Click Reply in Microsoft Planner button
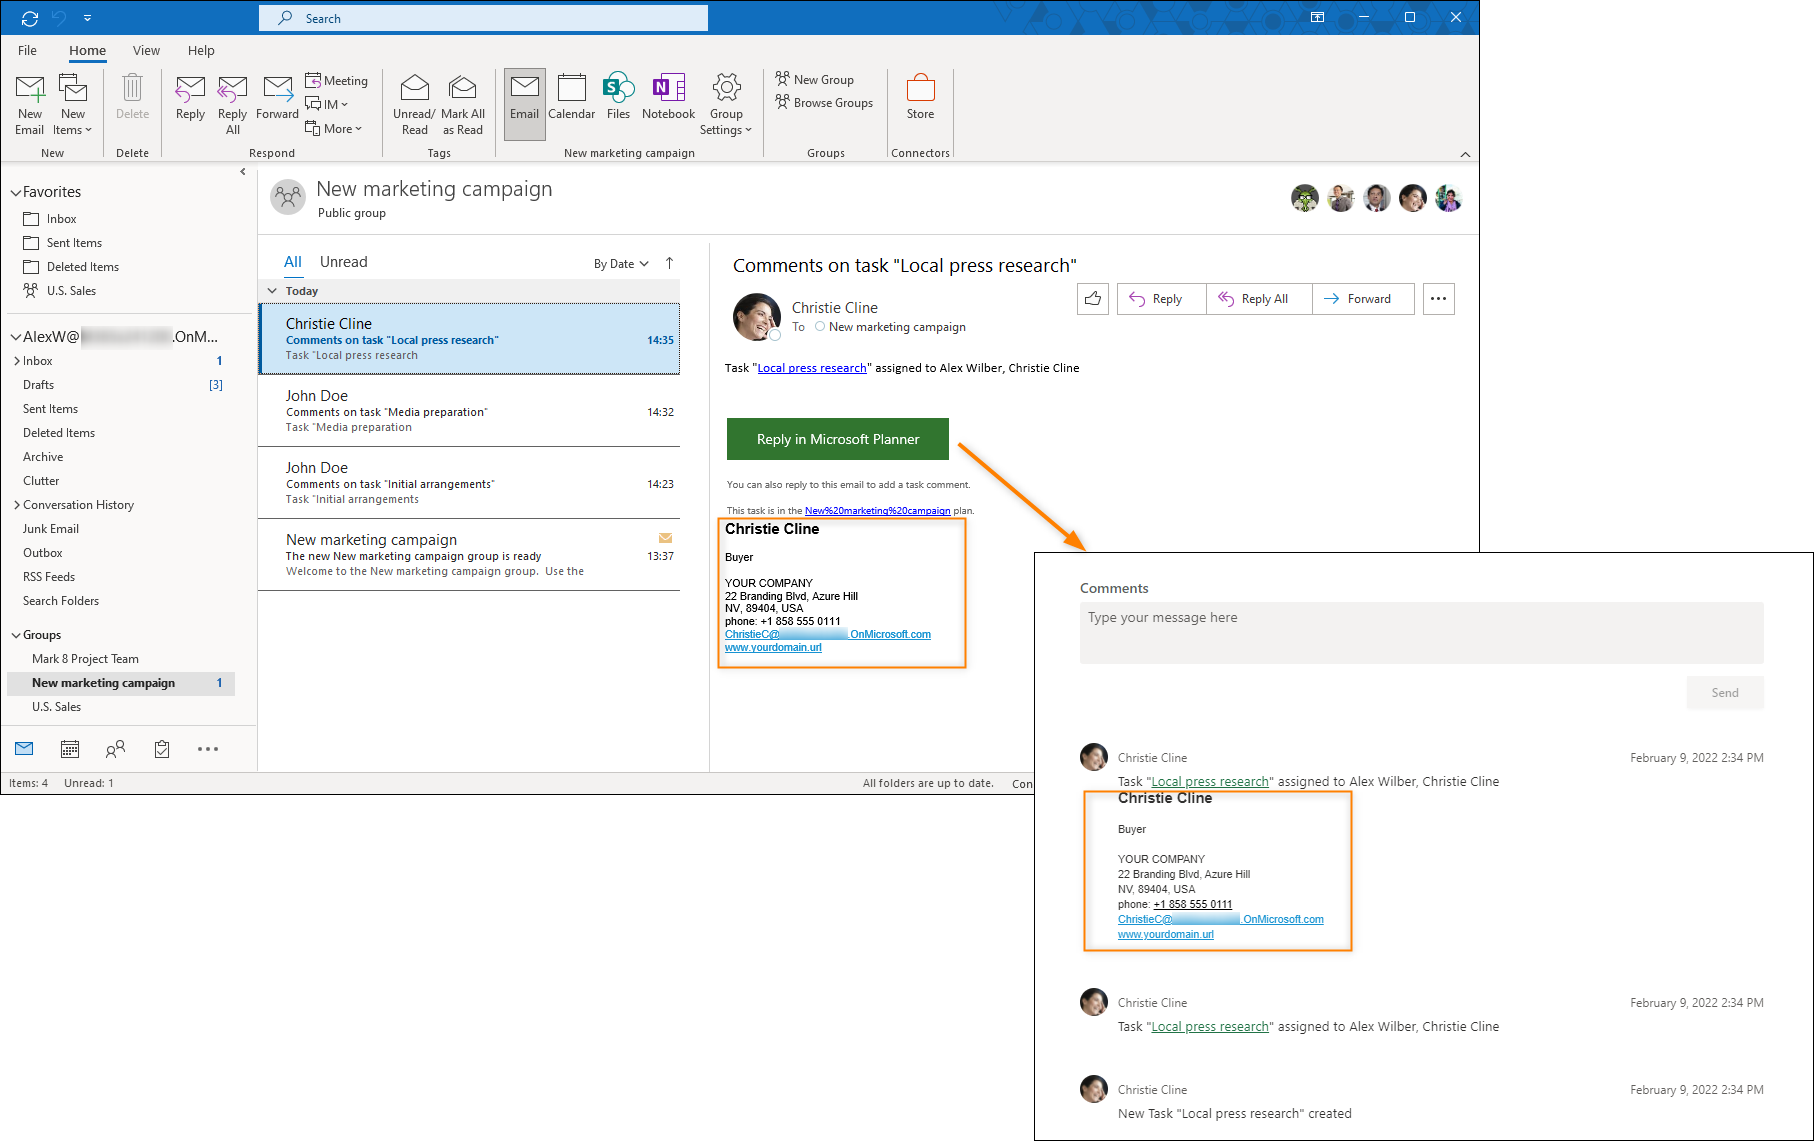1814x1141 pixels. [838, 439]
